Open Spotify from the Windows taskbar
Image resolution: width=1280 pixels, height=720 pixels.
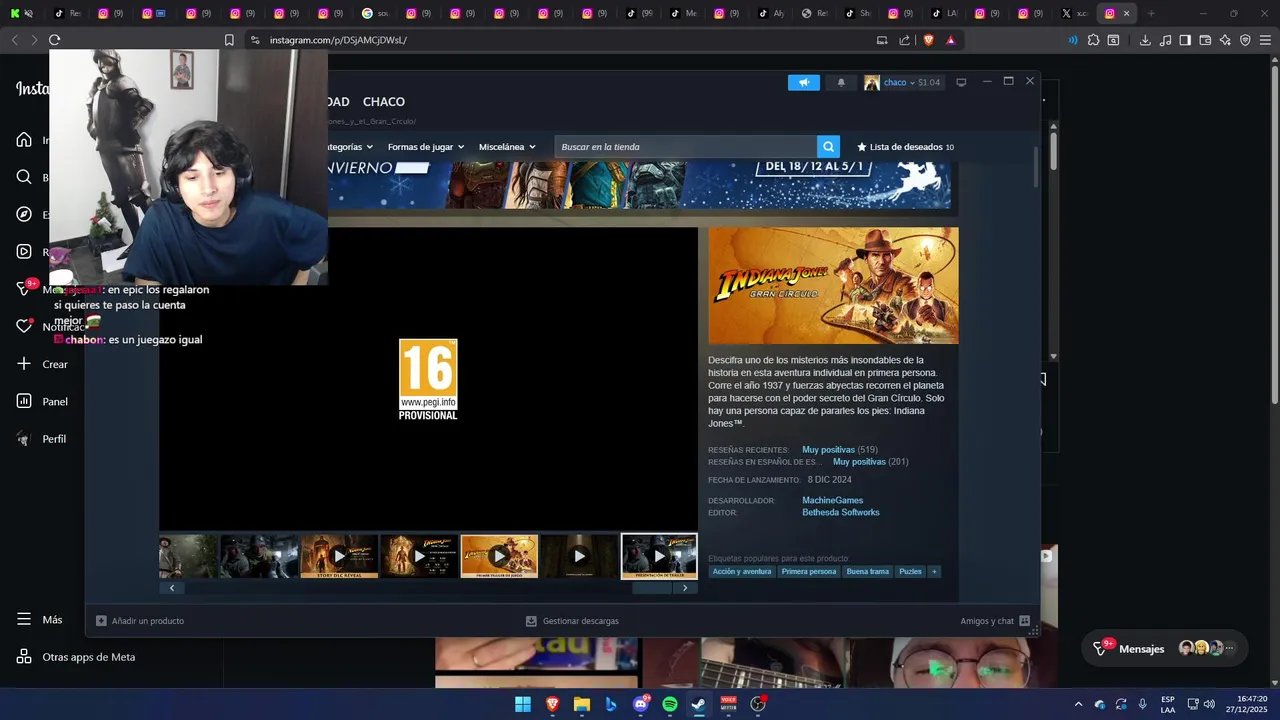670,704
